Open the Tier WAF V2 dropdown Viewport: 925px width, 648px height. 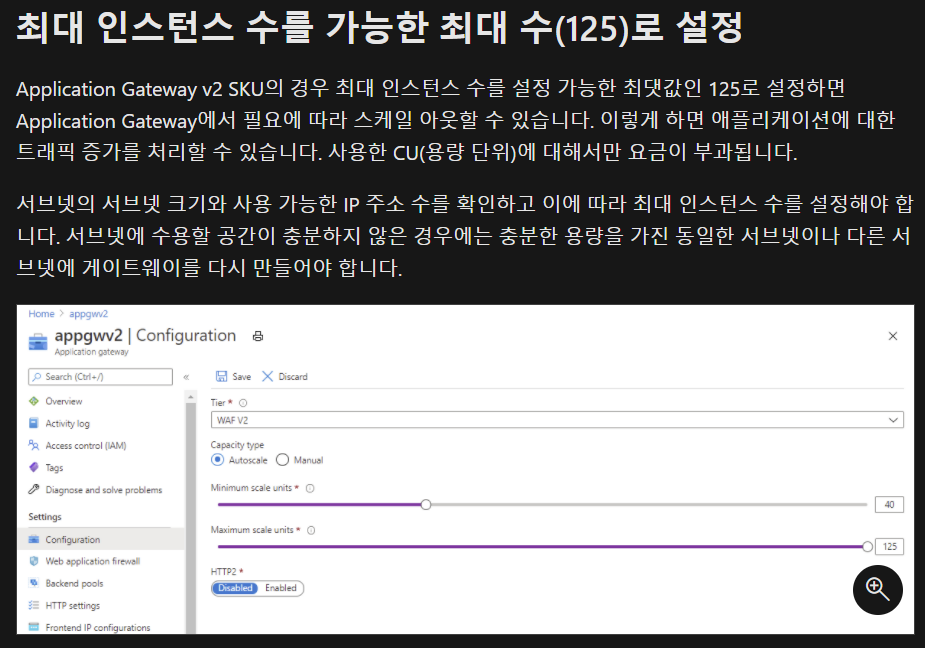pos(557,420)
